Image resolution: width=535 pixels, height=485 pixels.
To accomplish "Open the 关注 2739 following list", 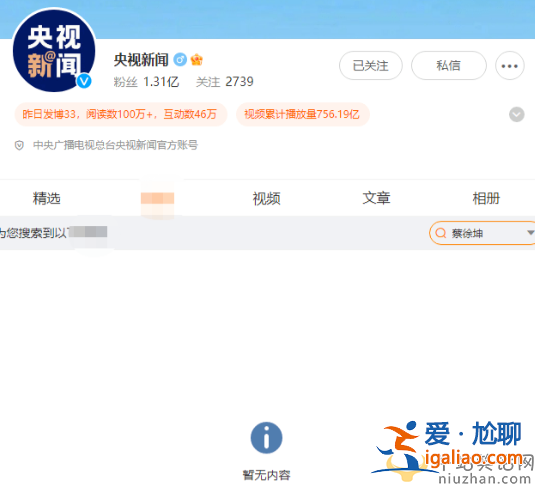I will click(x=225, y=82).
